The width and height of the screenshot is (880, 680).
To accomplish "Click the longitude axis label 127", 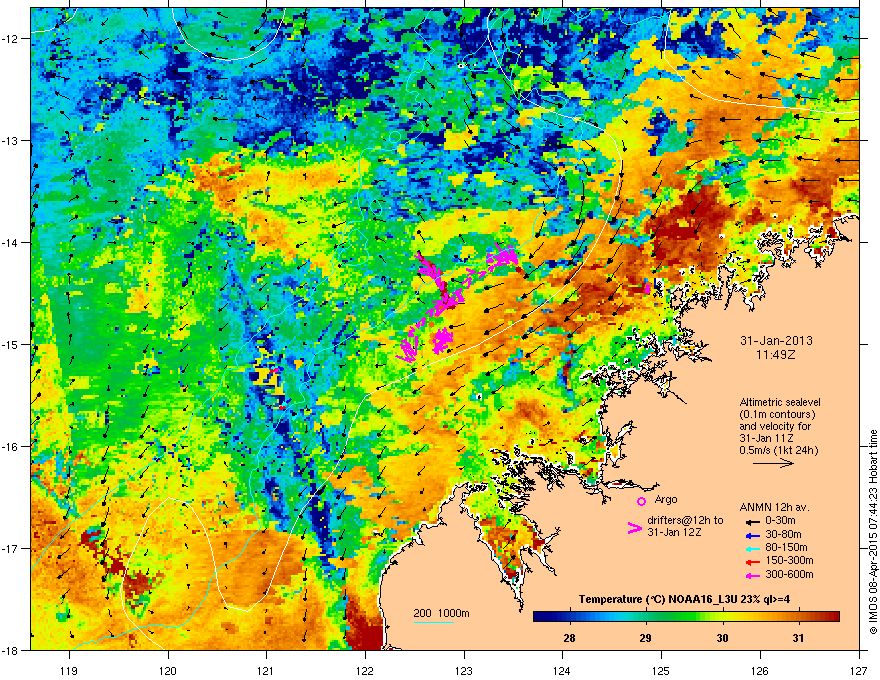I will tap(859, 670).
